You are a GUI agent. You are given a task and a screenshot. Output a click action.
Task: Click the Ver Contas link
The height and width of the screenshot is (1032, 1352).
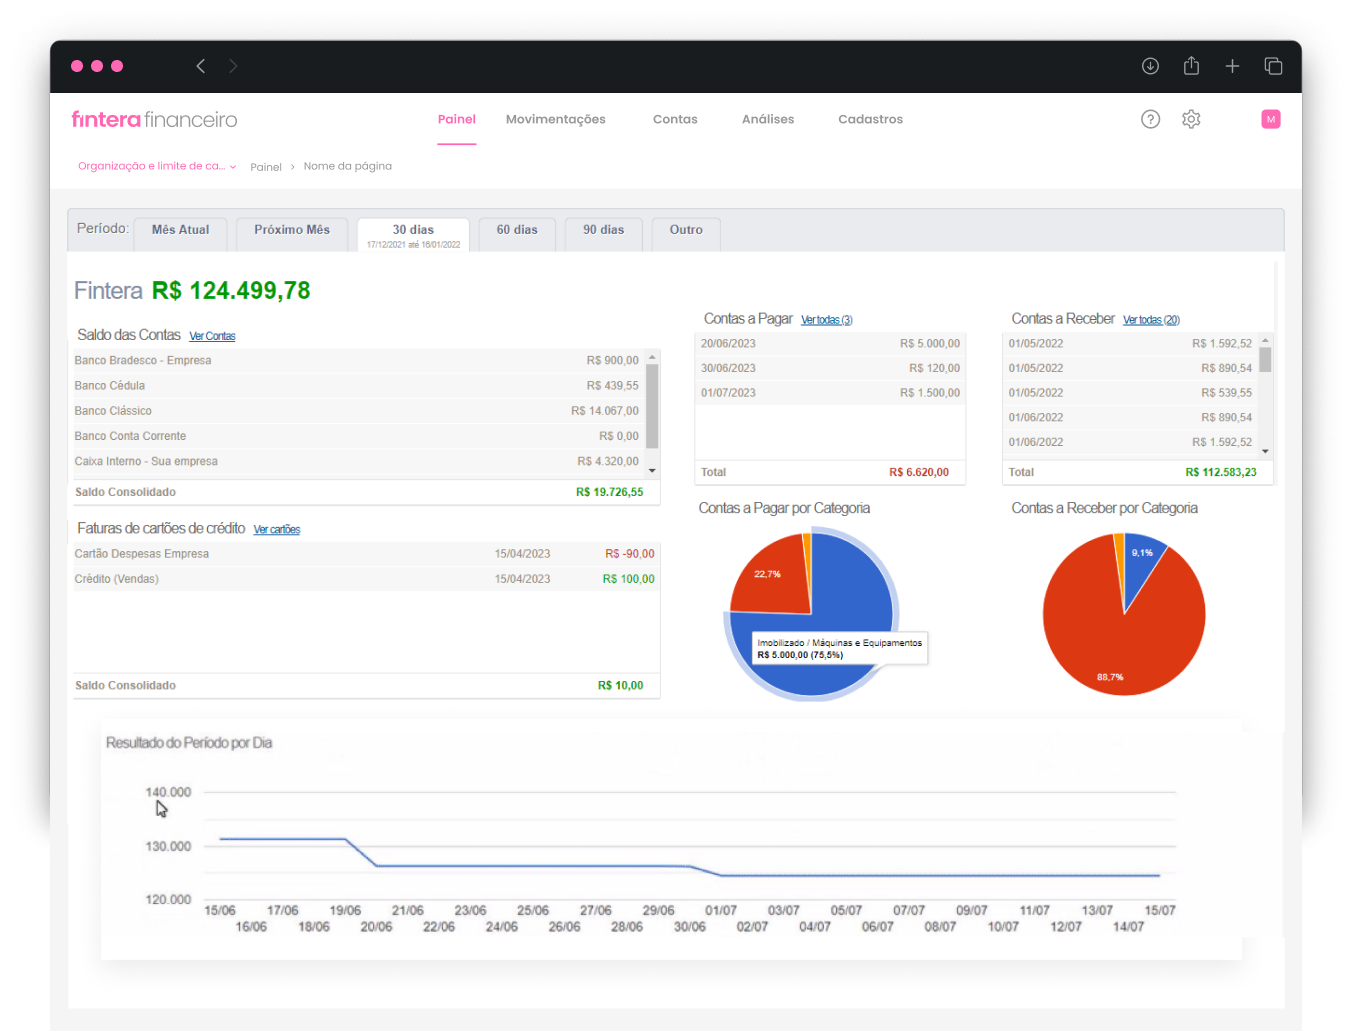click(212, 336)
